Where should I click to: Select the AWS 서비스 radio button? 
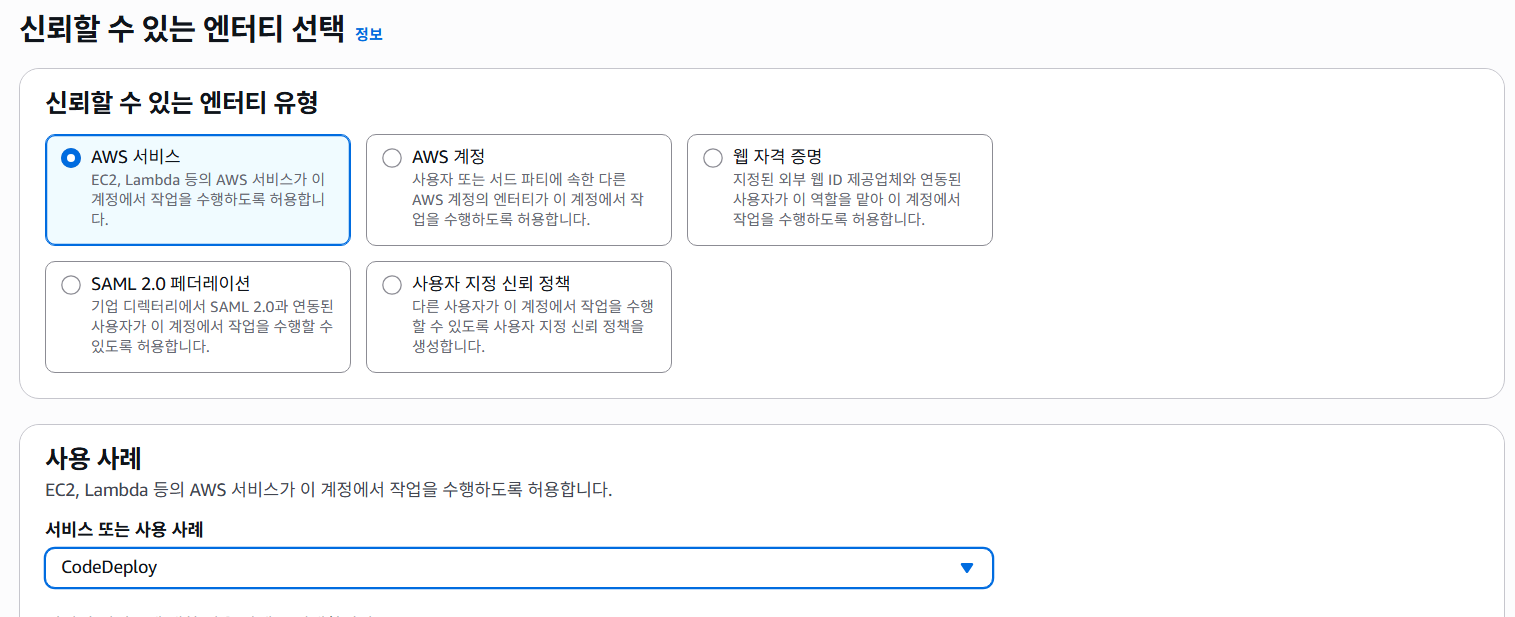[71, 157]
